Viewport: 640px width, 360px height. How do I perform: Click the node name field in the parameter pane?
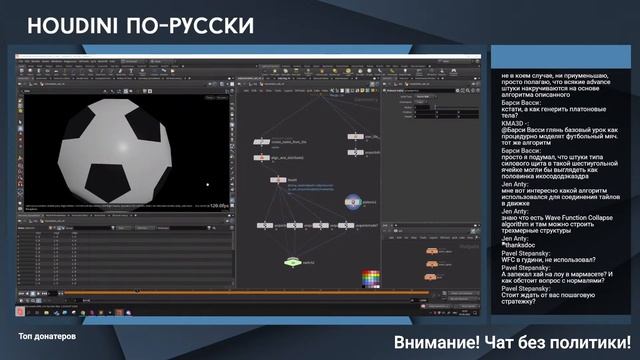pos(429,91)
